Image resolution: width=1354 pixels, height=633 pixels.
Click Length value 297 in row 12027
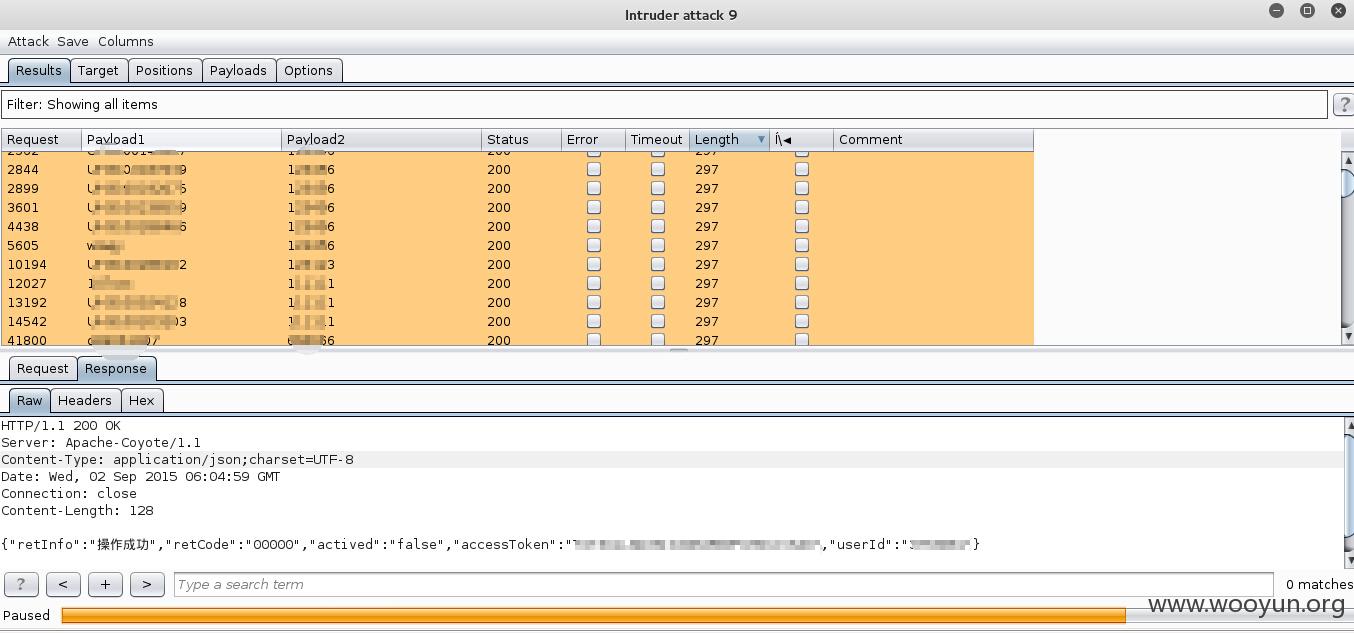click(707, 283)
